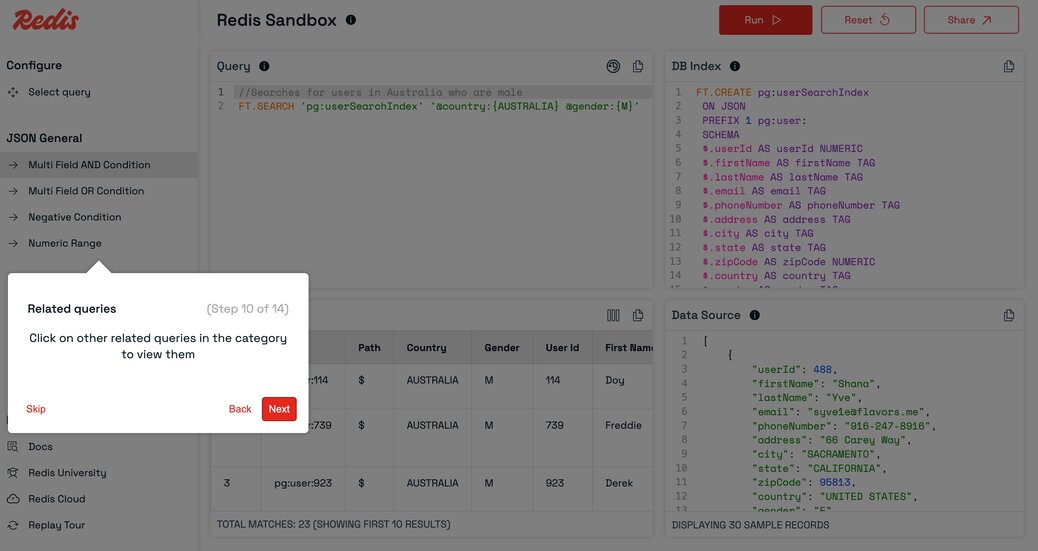Image resolution: width=1038 pixels, height=551 pixels.
Task: Run the query
Action: coord(765,20)
